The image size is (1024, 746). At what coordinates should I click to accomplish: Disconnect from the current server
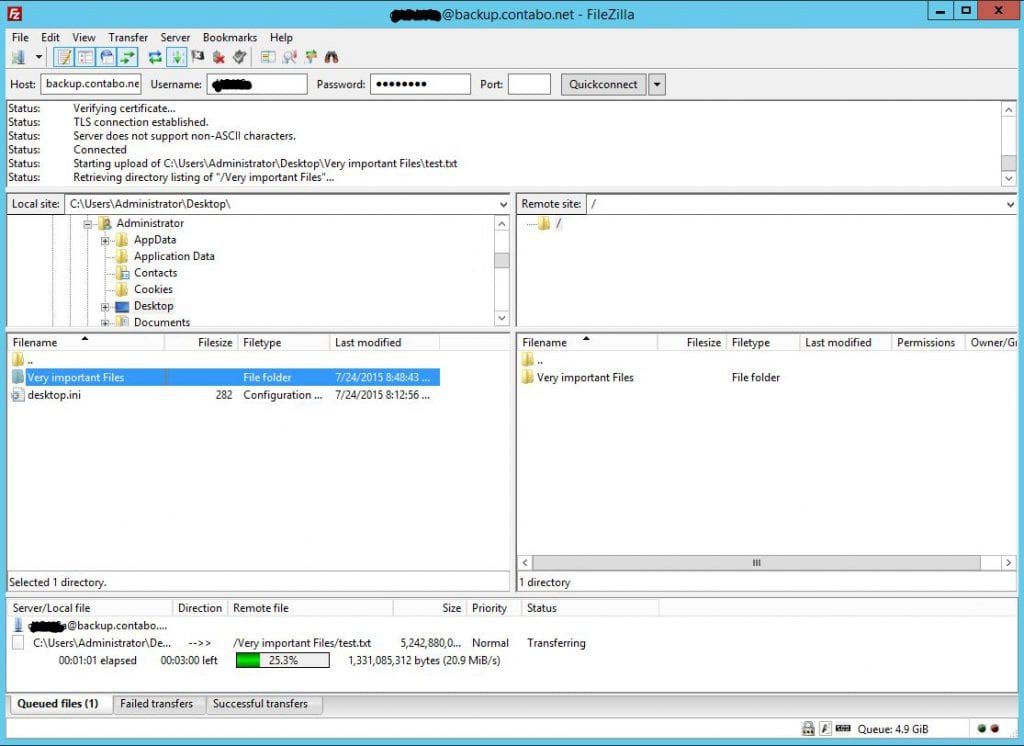click(219, 57)
